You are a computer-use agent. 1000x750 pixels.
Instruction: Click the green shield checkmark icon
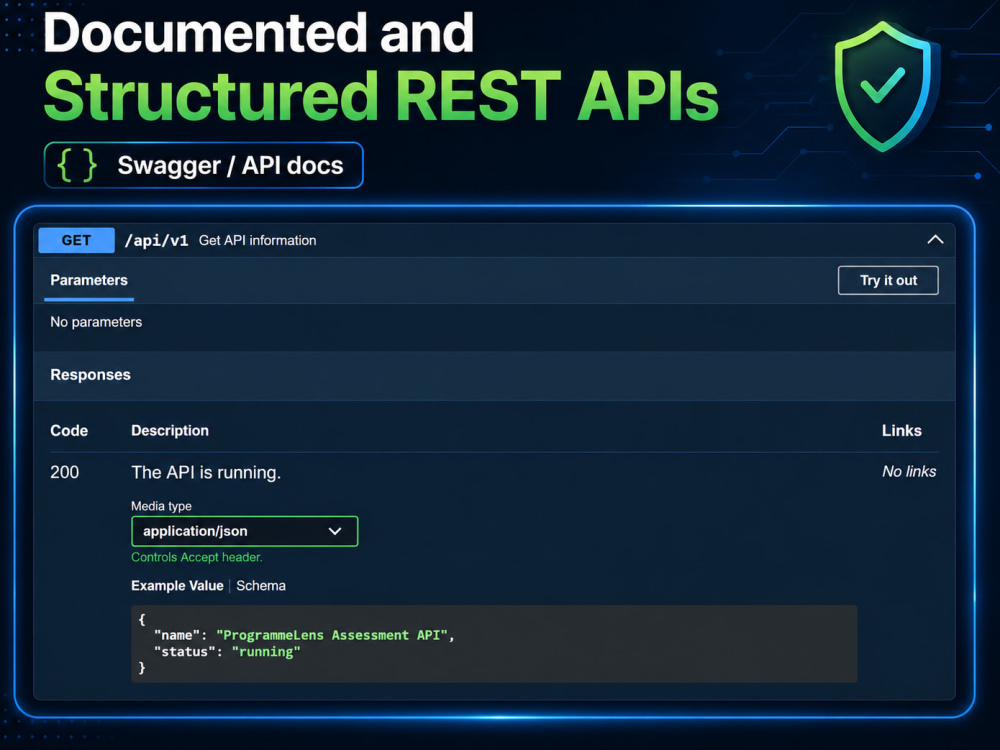point(883,86)
